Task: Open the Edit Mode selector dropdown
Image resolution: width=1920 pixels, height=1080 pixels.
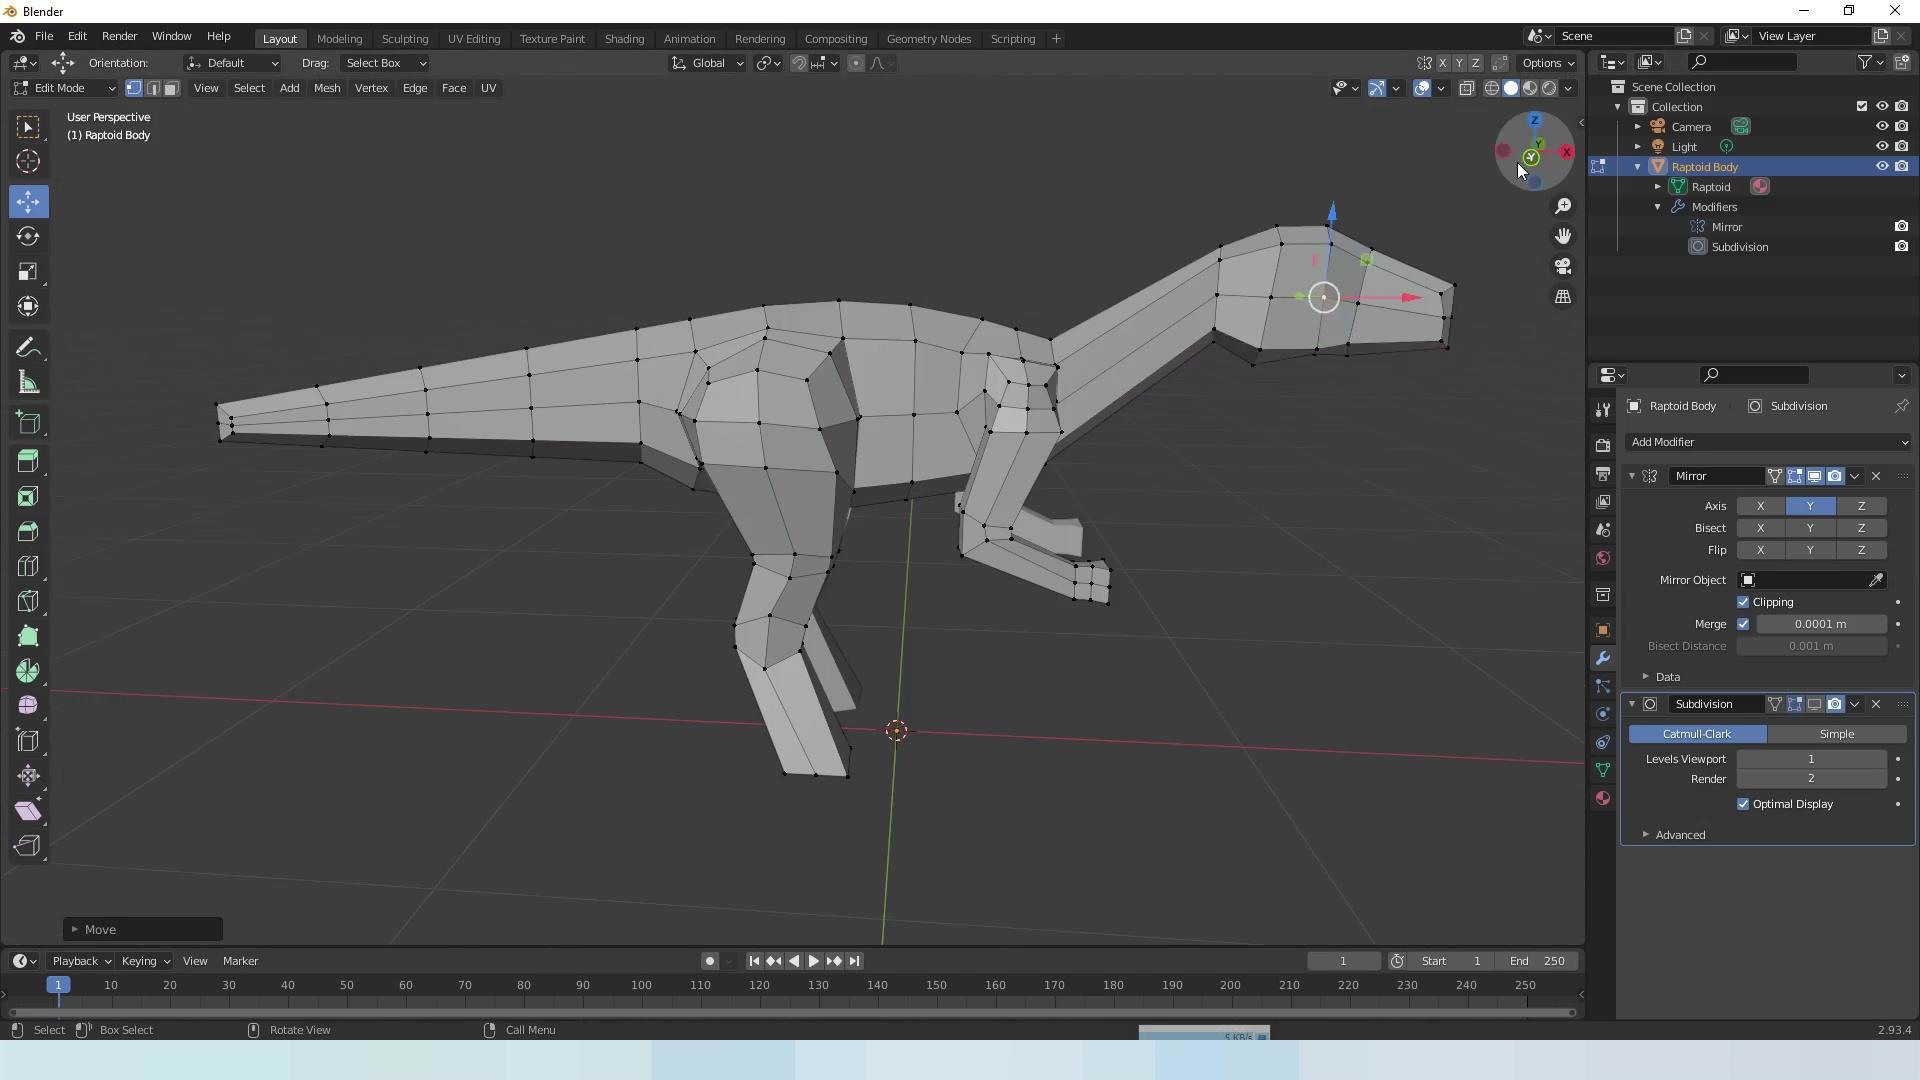Action: pyautogui.click(x=64, y=88)
